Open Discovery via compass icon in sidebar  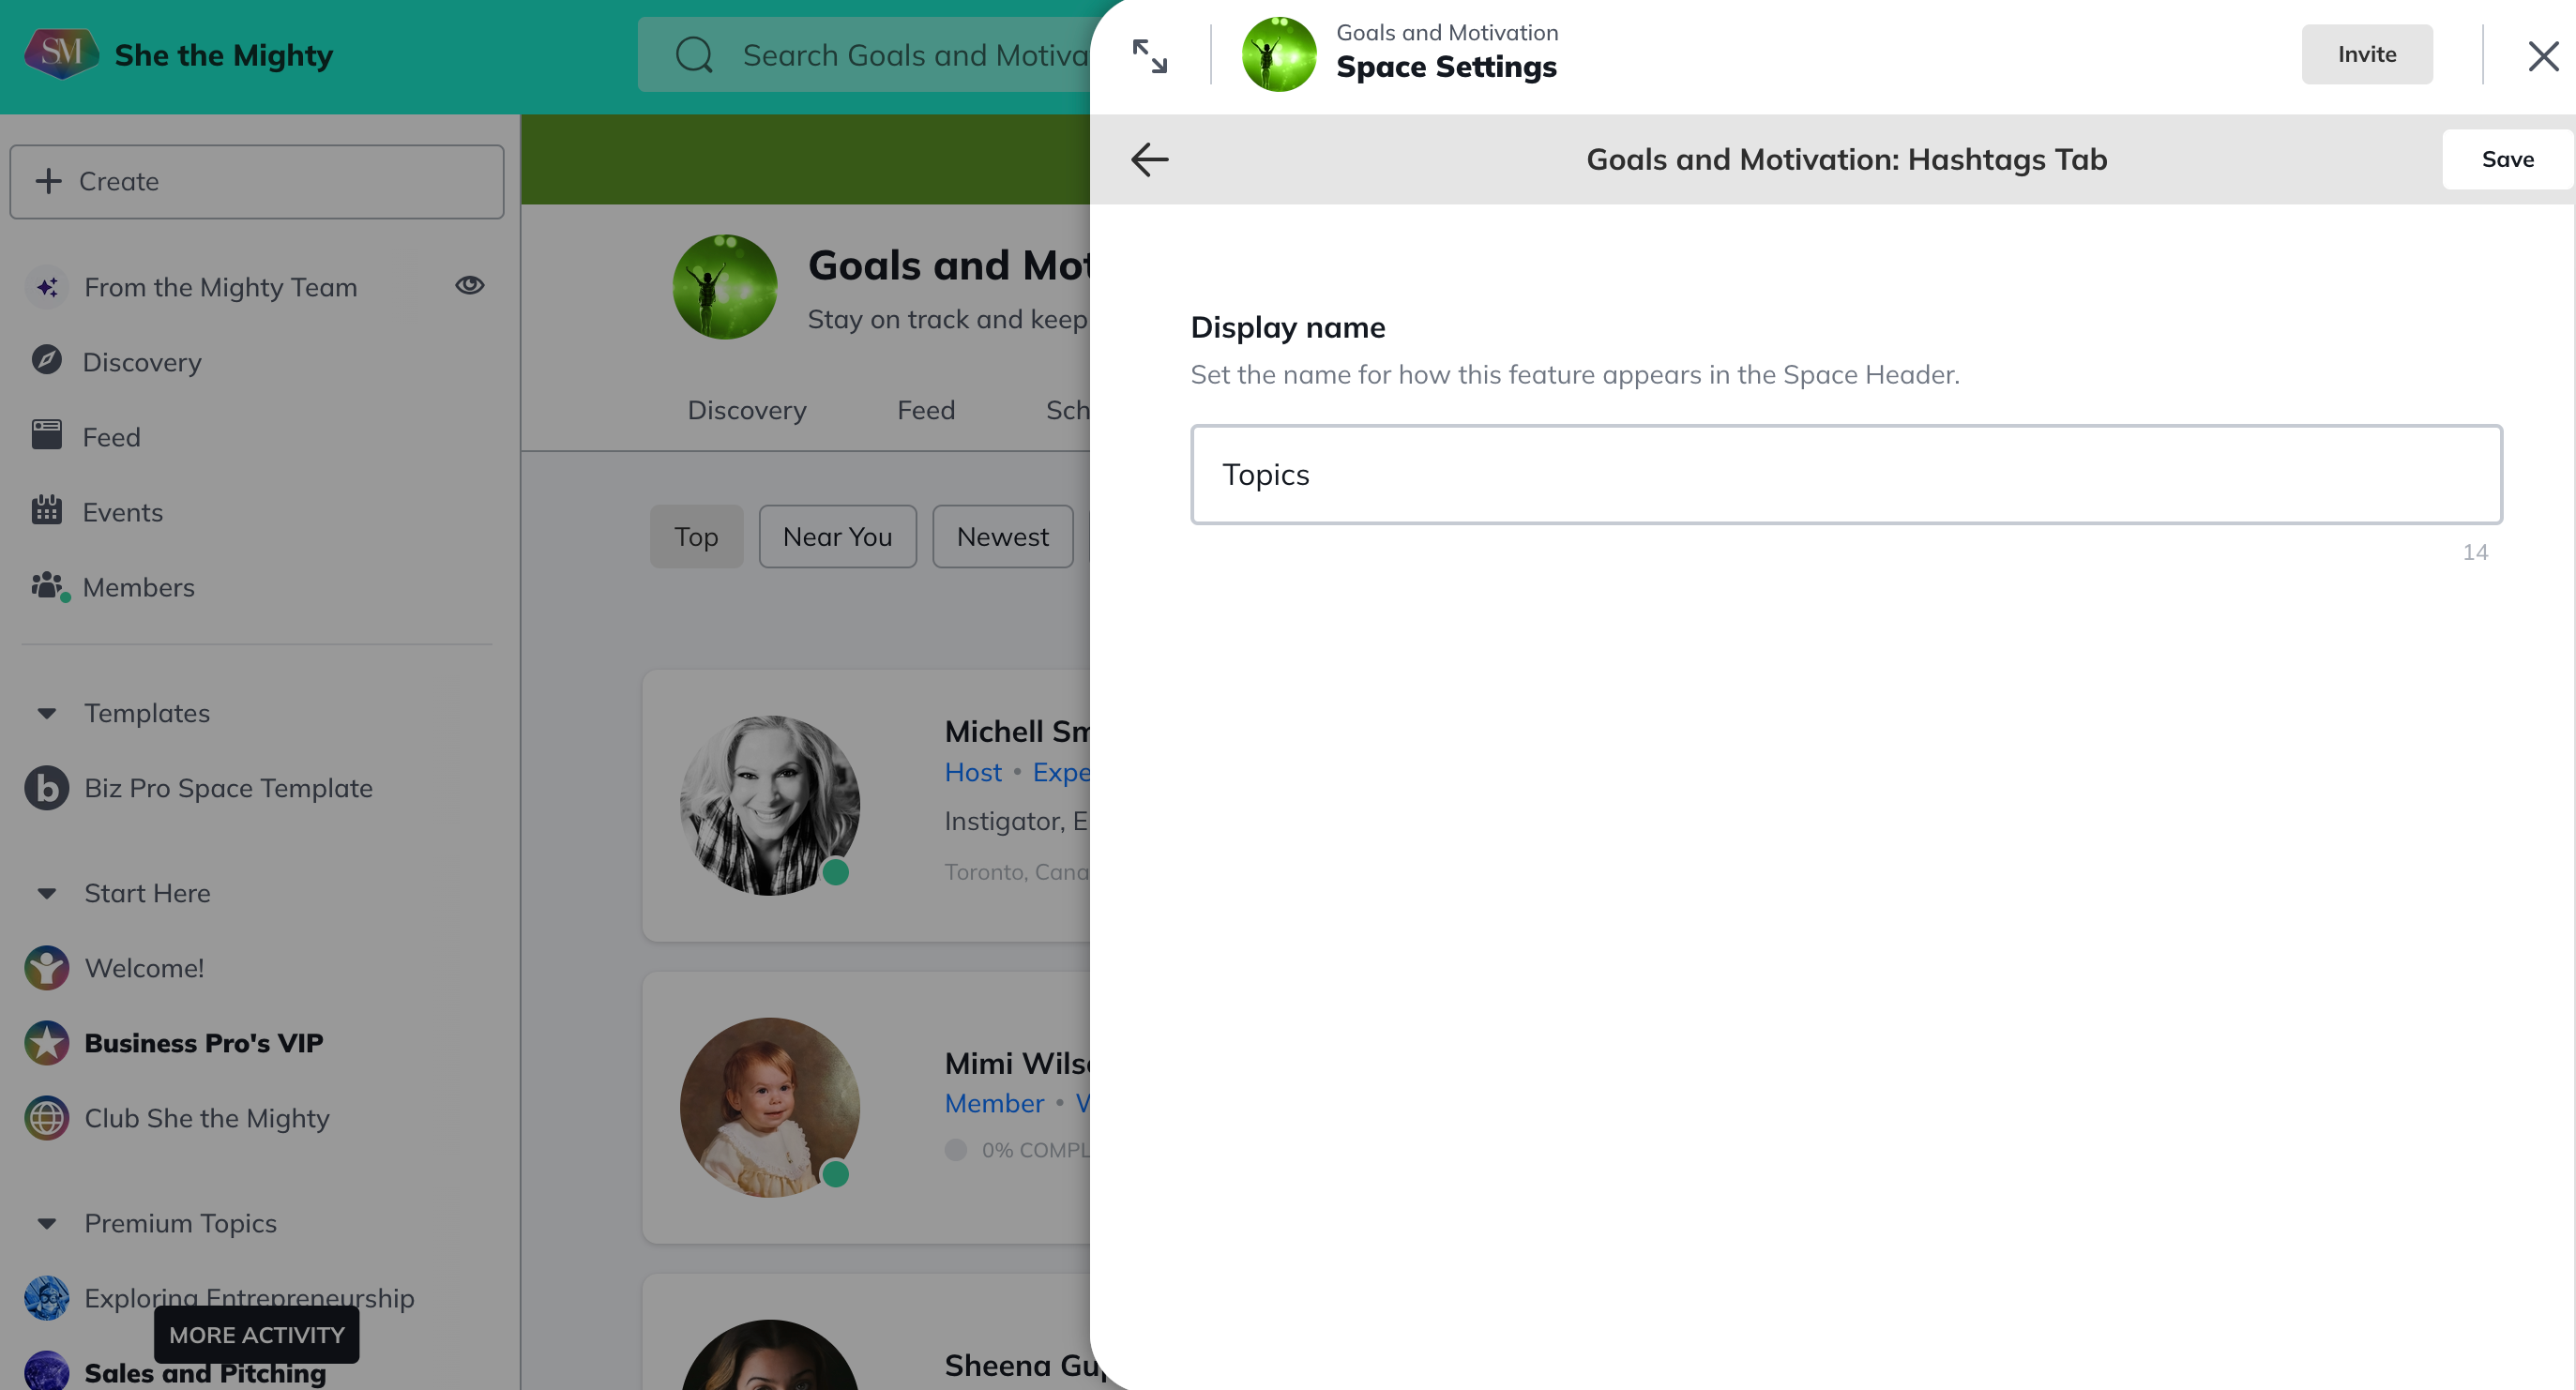point(46,360)
